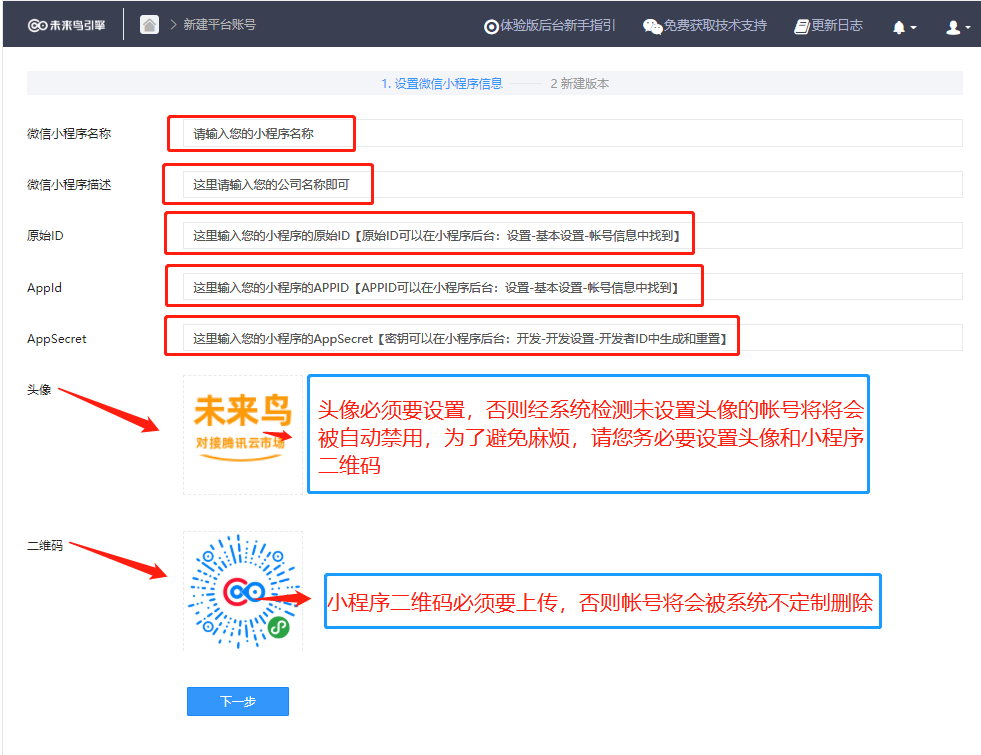Click the target icon before 体验版后台新手指引

pyautogui.click(x=491, y=26)
